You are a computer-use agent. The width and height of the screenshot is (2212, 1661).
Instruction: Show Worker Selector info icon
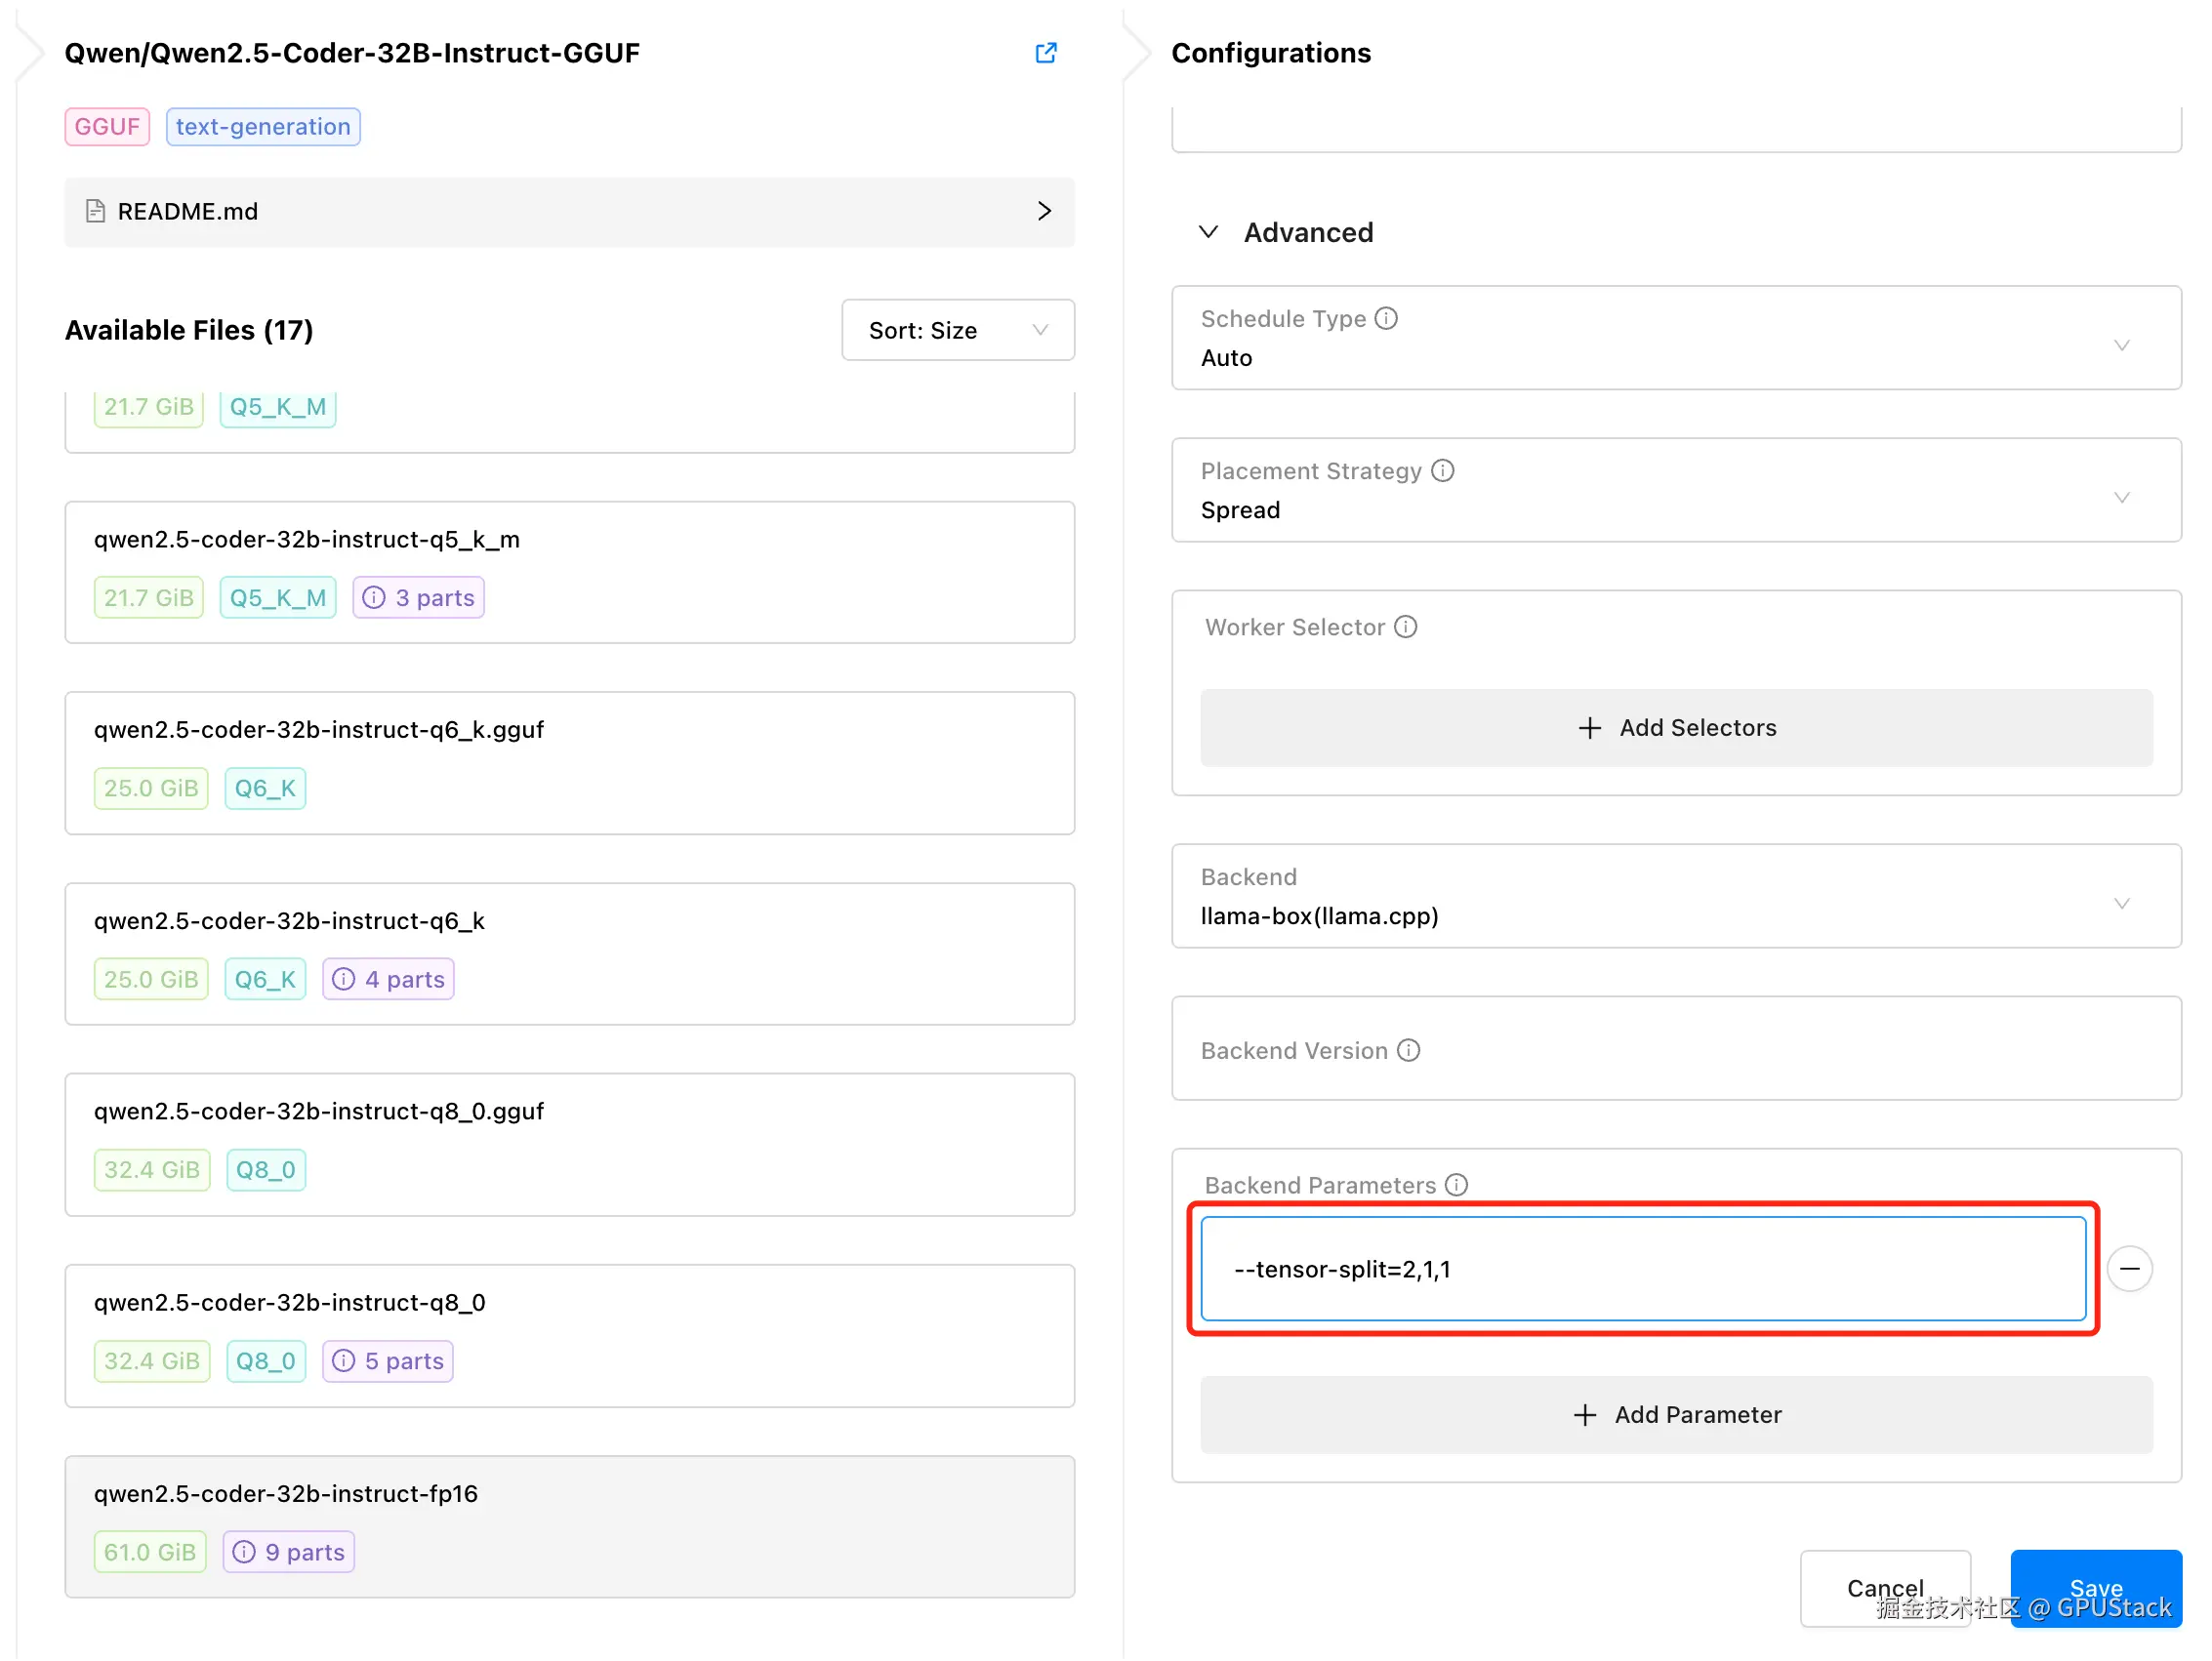pos(1406,627)
